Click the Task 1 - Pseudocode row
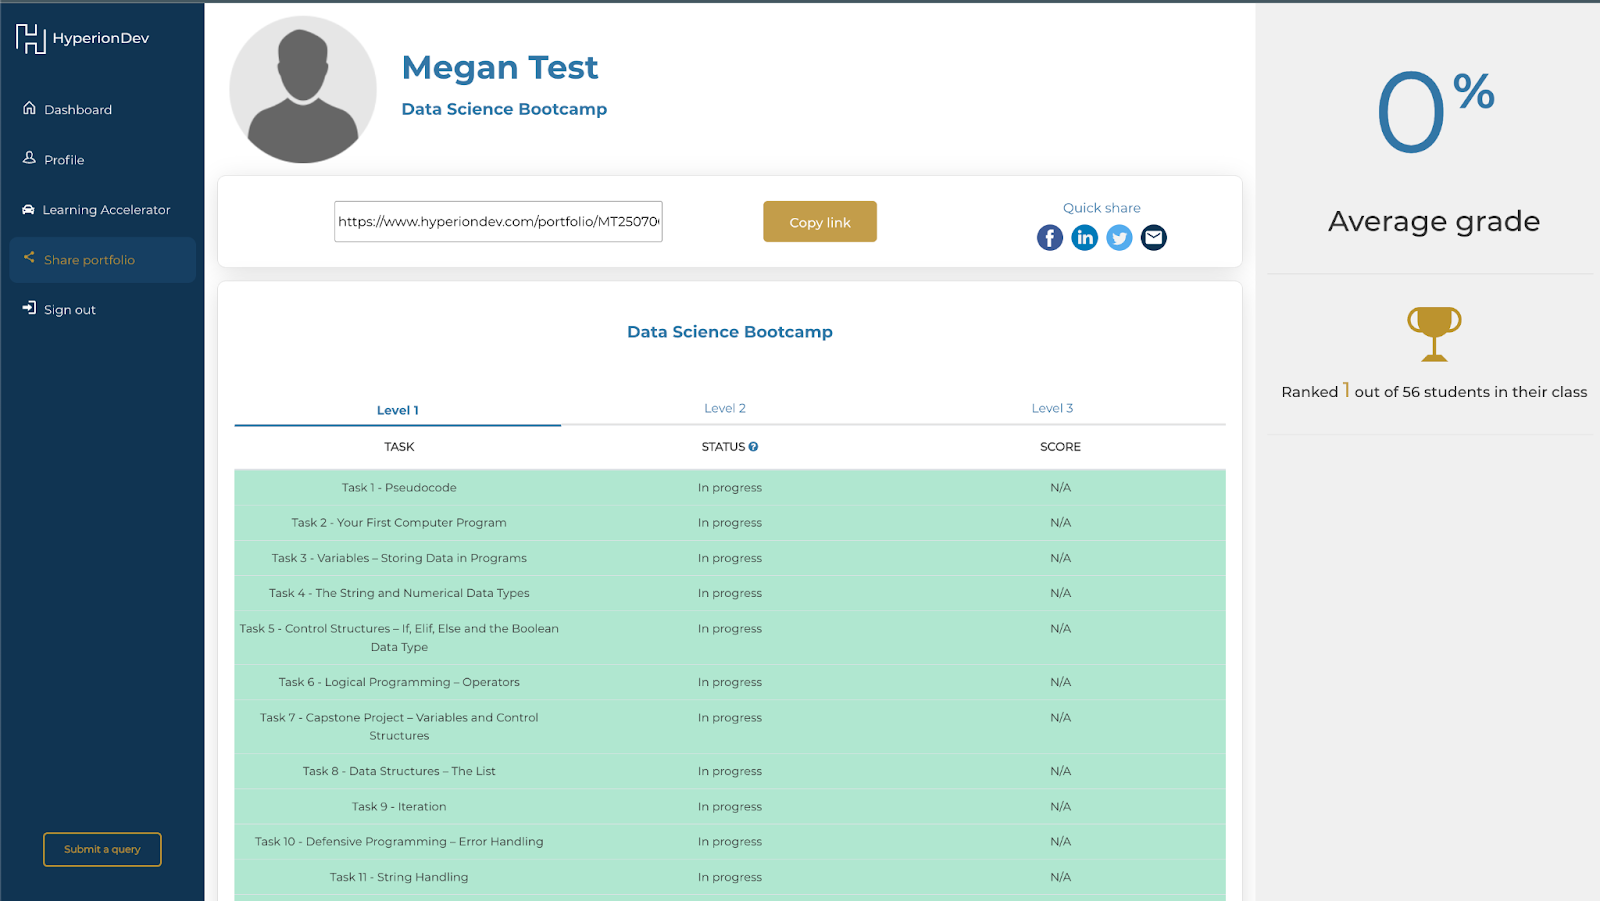This screenshot has height=901, width=1600. (399, 488)
